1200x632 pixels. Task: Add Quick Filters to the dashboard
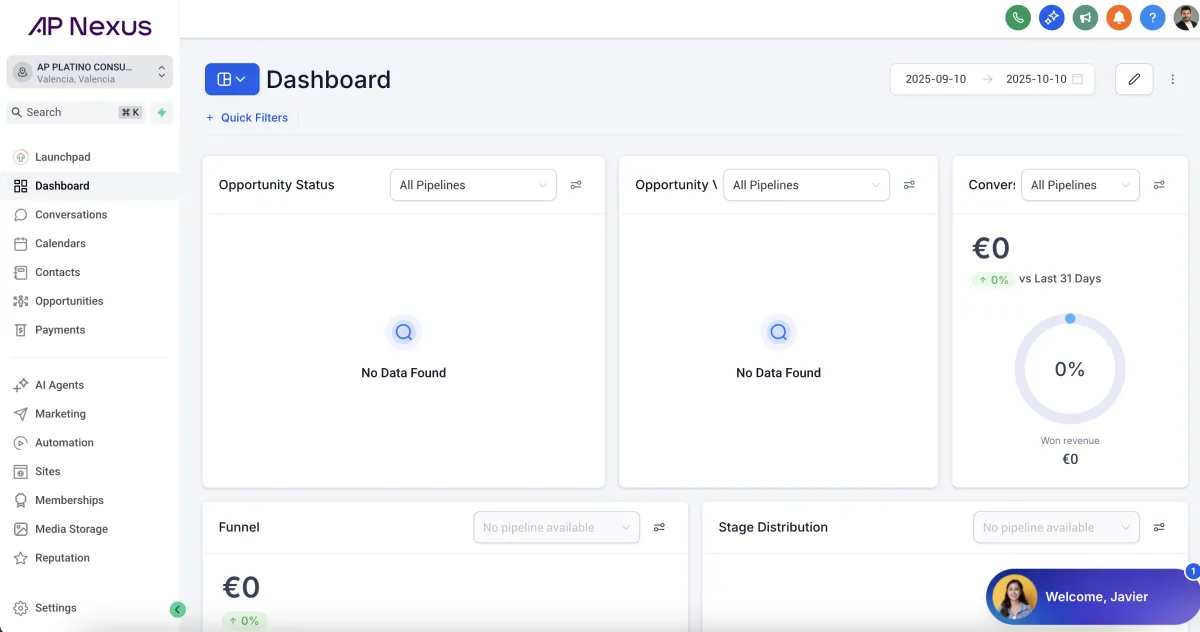(246, 118)
